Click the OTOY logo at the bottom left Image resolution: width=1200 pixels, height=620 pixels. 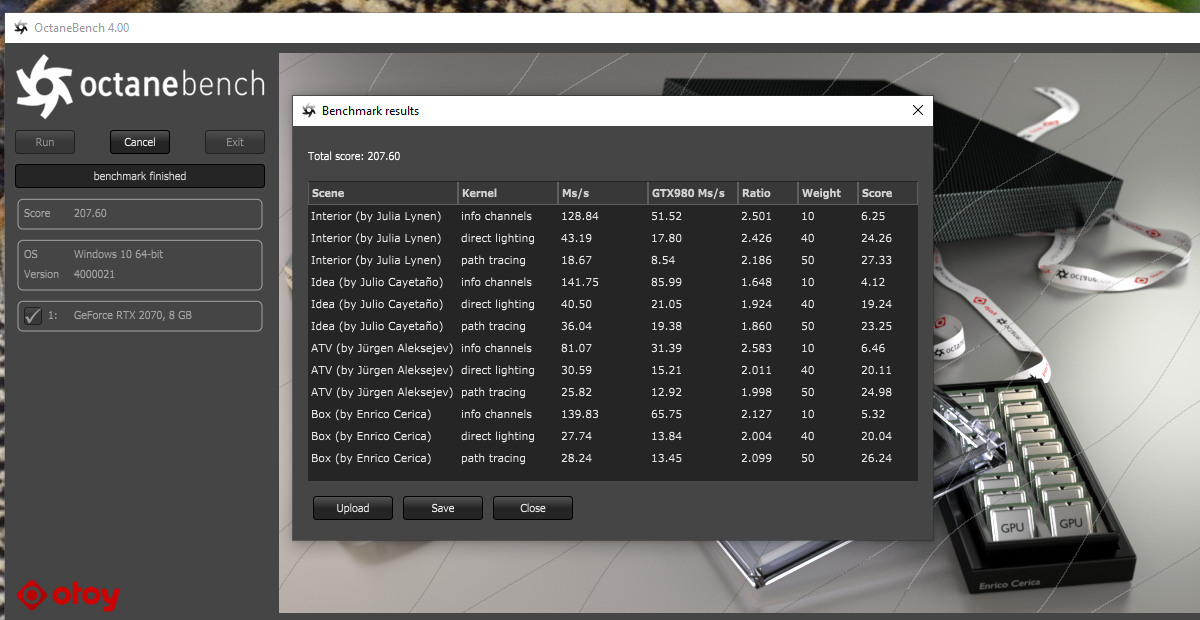(x=70, y=595)
